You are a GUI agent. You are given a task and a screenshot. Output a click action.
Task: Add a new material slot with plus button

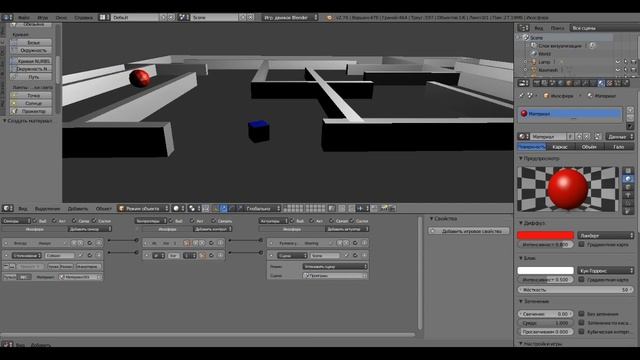630,110
